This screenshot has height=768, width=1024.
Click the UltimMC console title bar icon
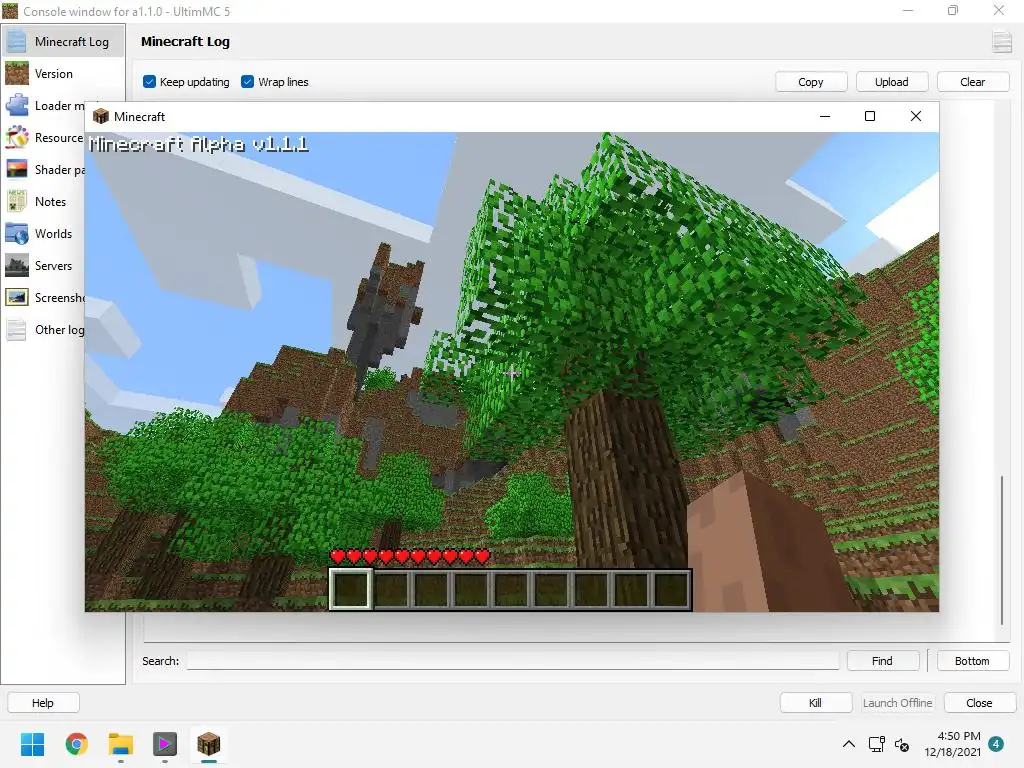10,11
